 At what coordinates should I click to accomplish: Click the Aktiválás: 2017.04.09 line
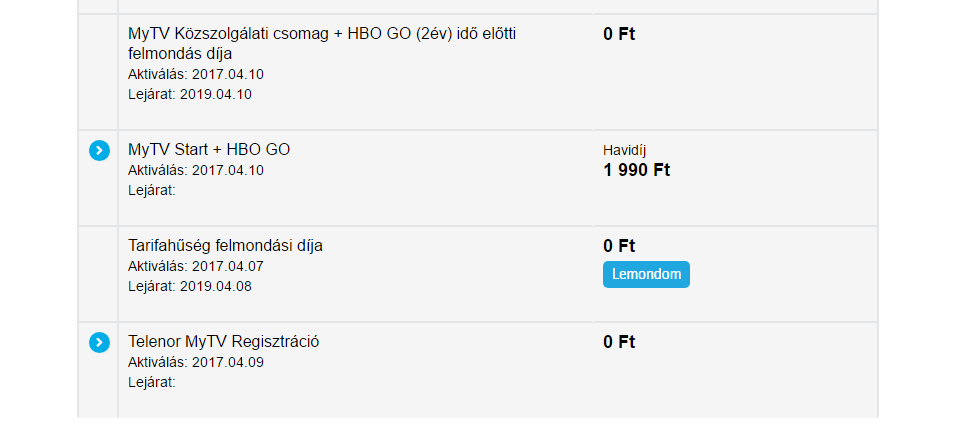pos(196,362)
